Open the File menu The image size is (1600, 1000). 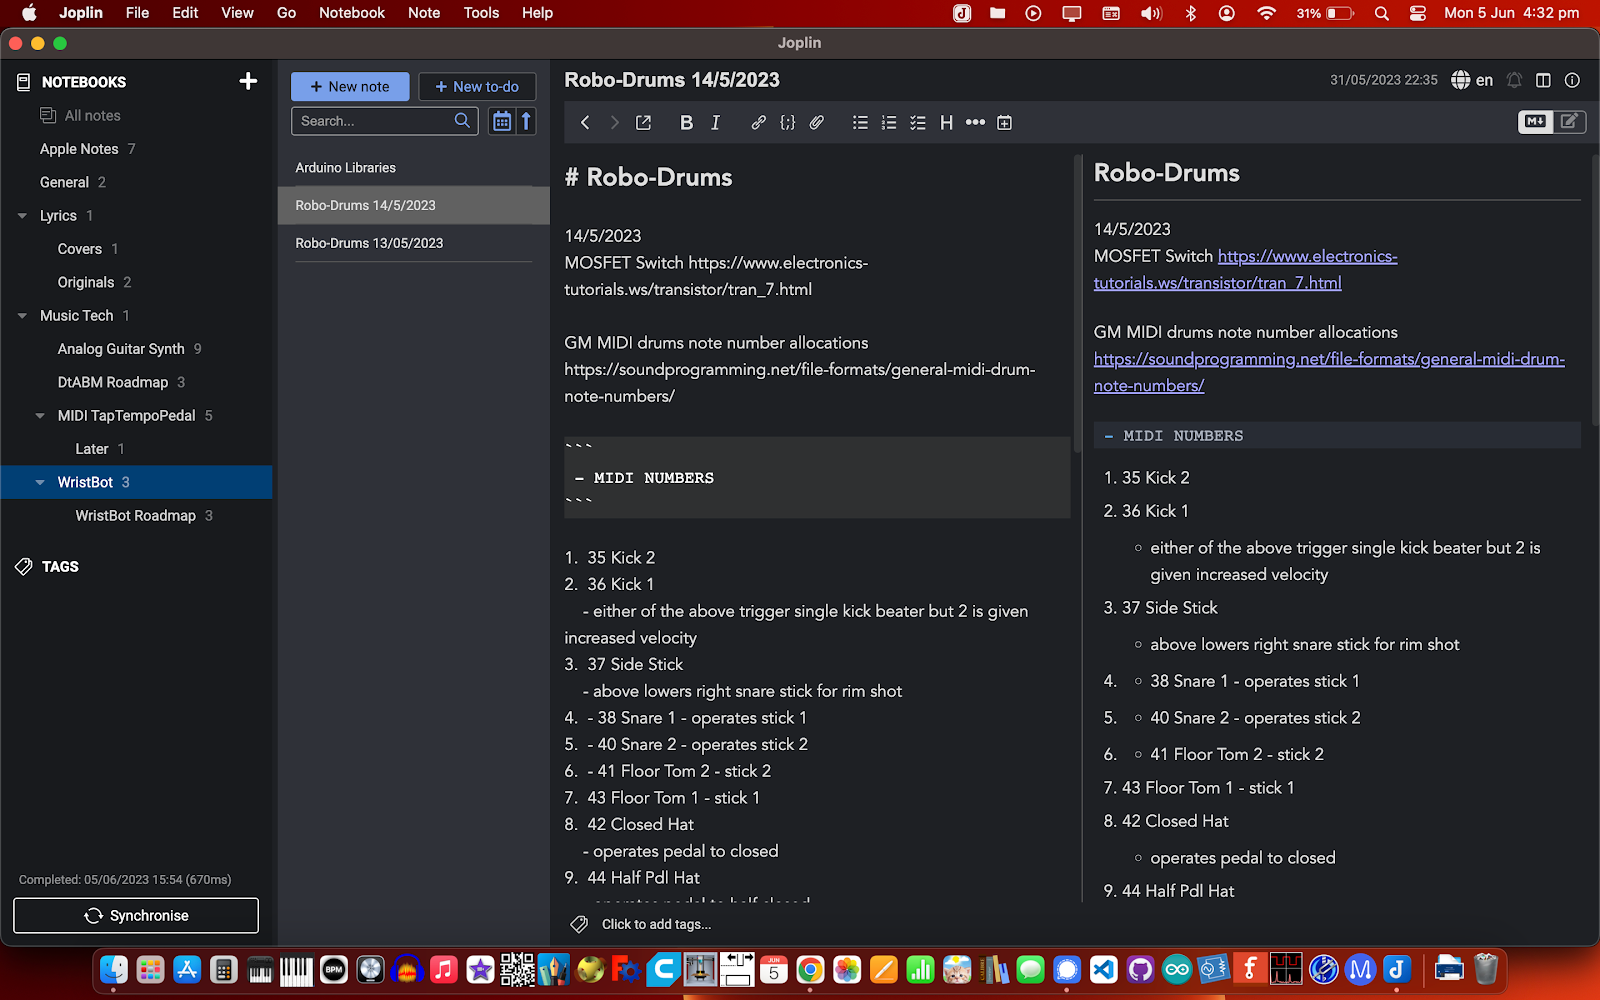pyautogui.click(x=137, y=13)
